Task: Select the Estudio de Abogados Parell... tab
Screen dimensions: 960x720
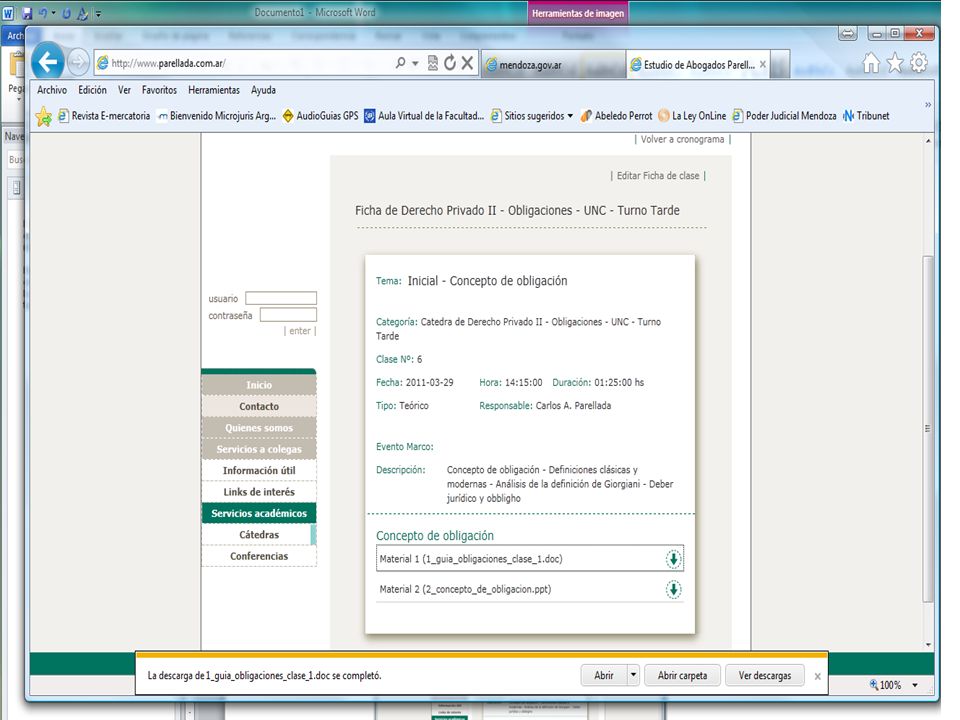Action: click(699, 64)
